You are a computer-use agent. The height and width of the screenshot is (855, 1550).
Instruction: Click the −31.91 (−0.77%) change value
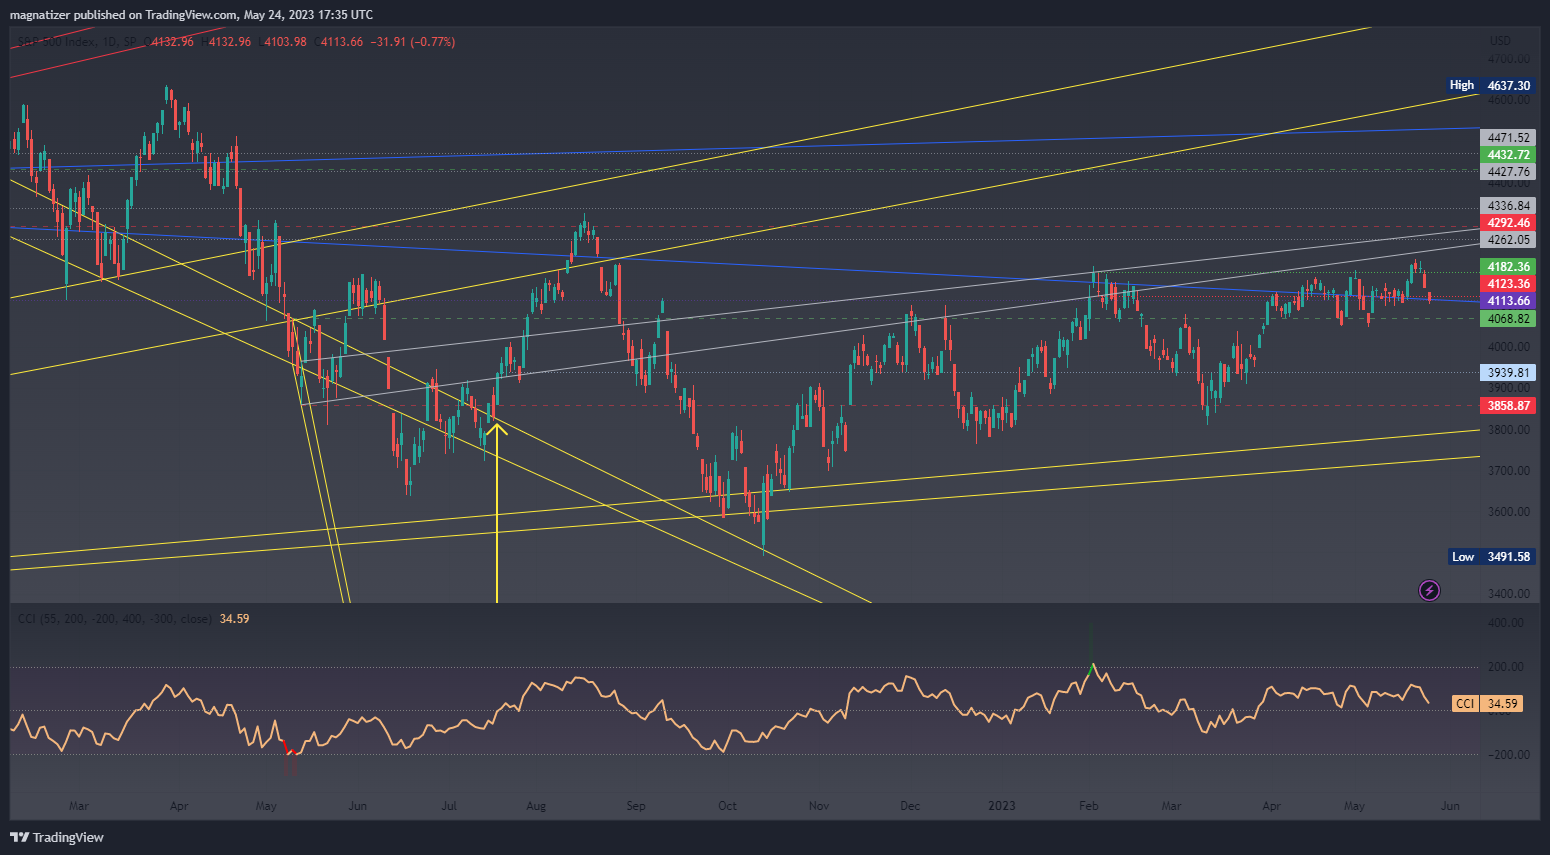tap(413, 42)
